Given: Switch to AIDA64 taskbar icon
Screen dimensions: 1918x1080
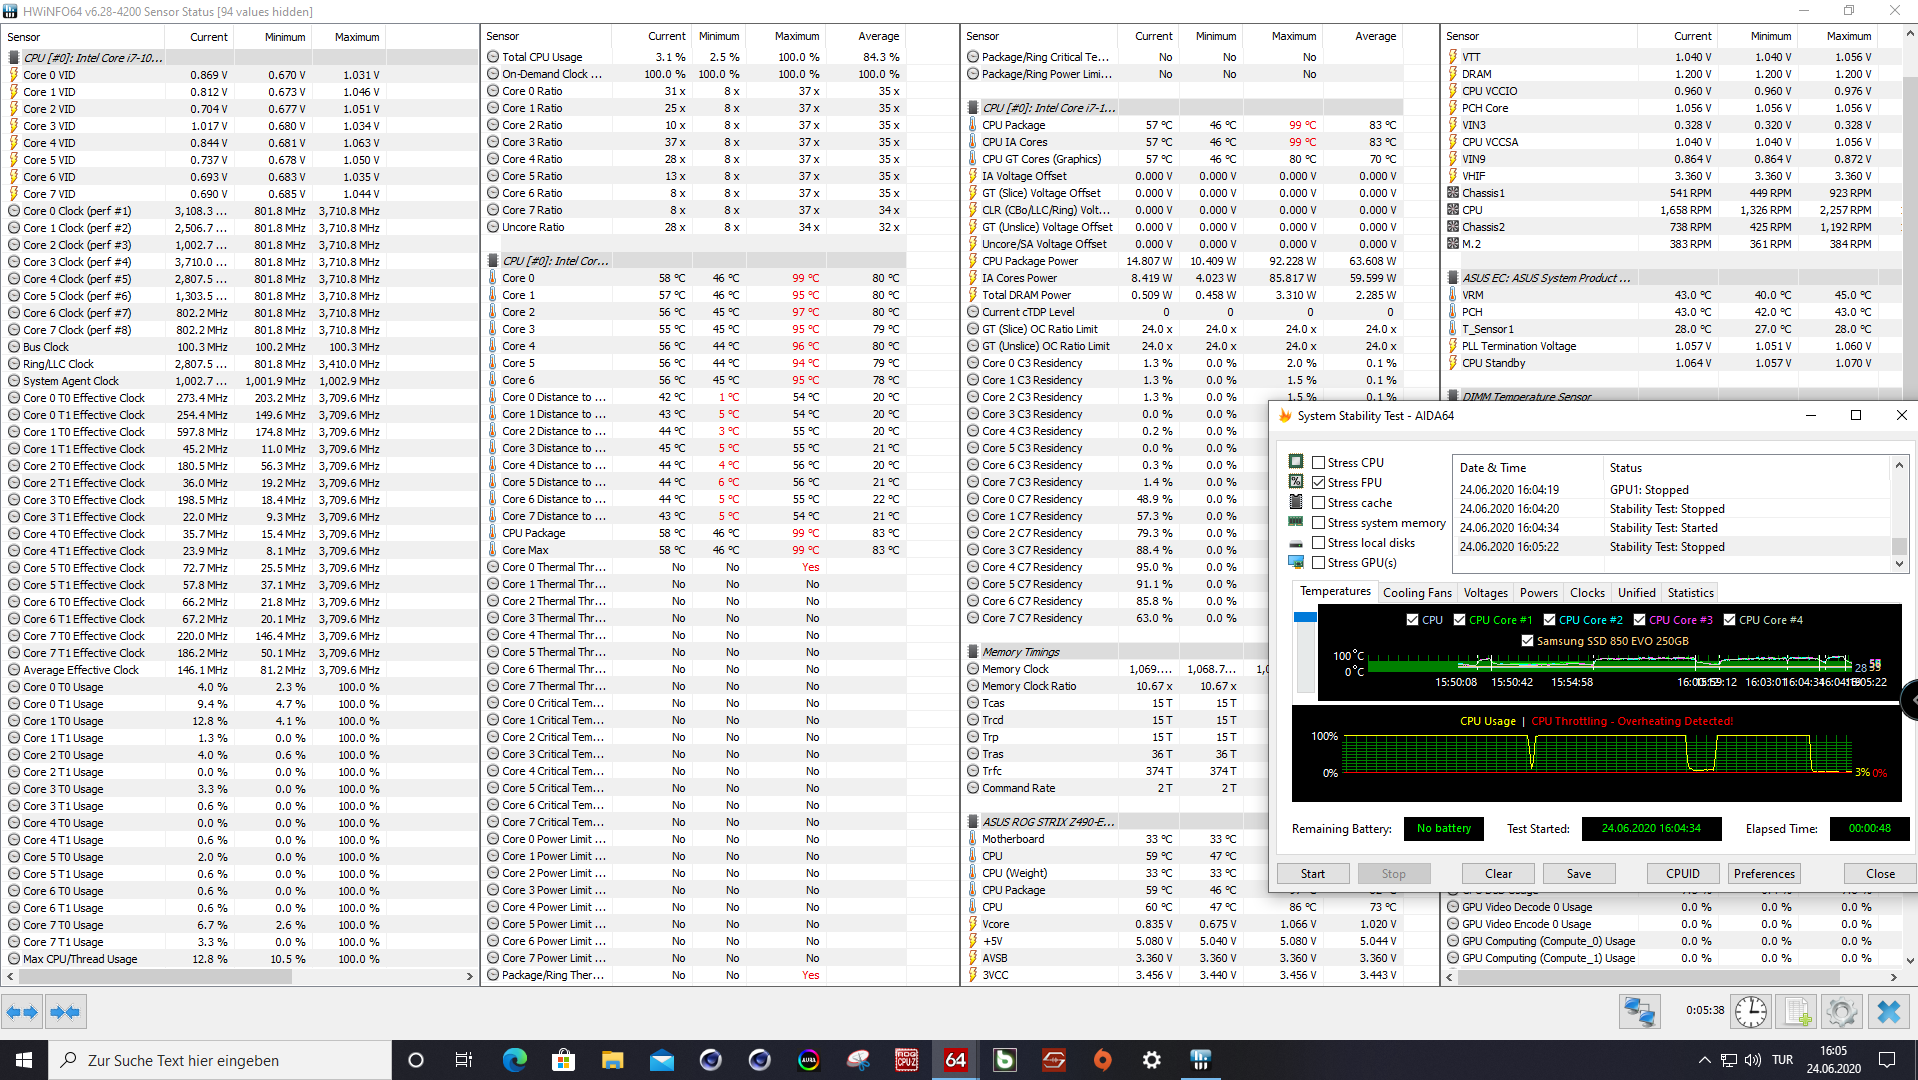Looking at the screenshot, I should click(956, 1060).
